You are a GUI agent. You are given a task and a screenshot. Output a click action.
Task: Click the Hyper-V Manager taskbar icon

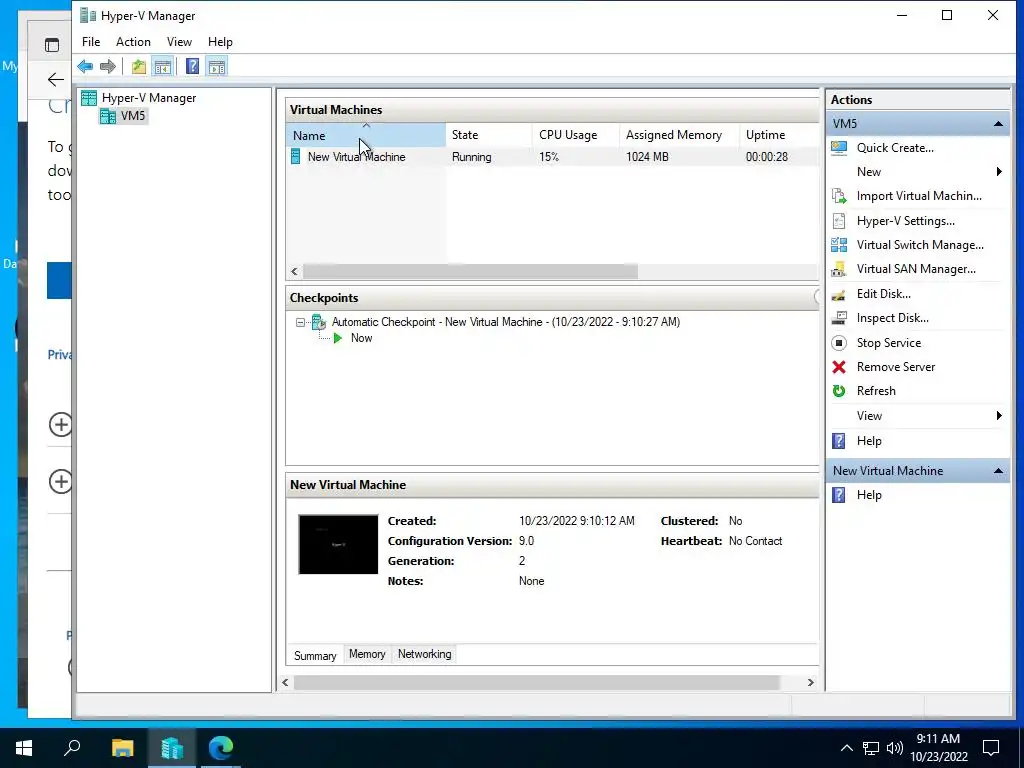coord(172,748)
